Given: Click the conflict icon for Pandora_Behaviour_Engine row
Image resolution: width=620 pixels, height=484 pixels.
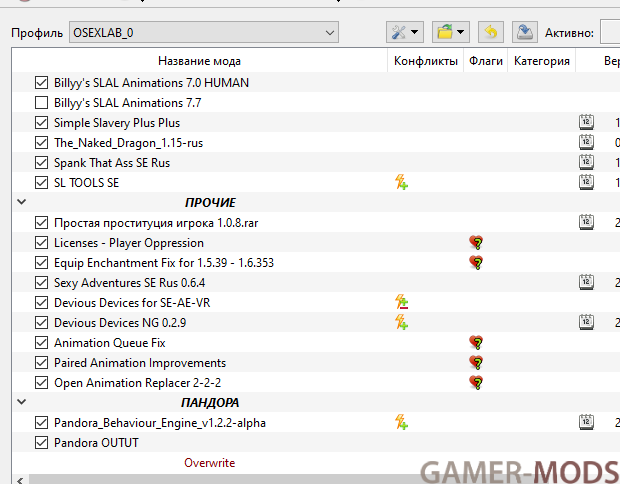Looking at the screenshot, I should click(401, 422).
